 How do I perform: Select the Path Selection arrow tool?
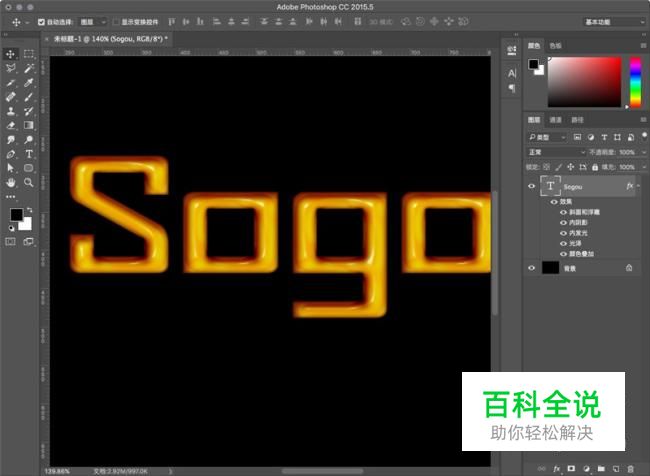[10, 168]
